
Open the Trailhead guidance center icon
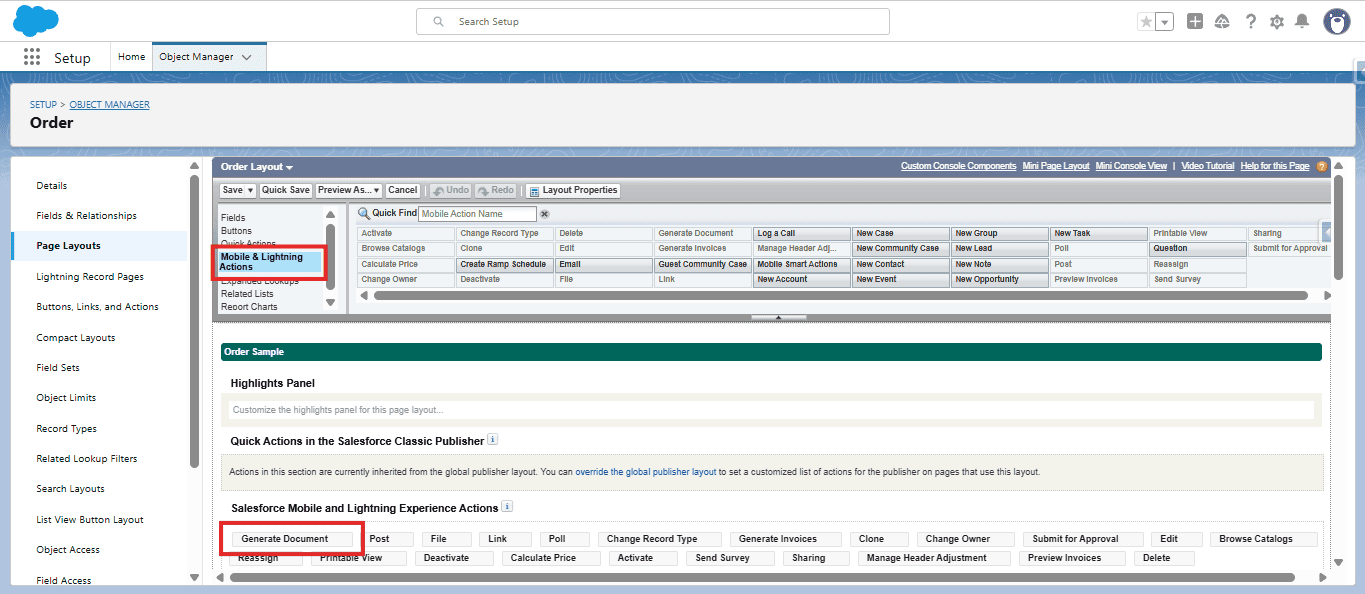(x=1222, y=21)
